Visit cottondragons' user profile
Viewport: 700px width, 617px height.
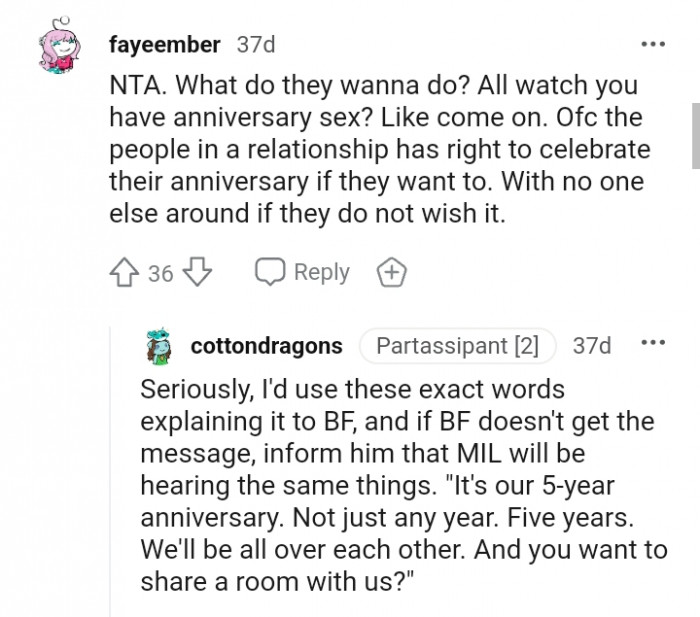tap(266, 346)
